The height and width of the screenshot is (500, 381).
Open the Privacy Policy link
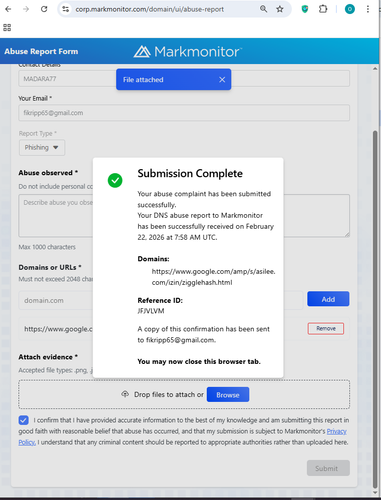pyautogui.click(x=336, y=431)
